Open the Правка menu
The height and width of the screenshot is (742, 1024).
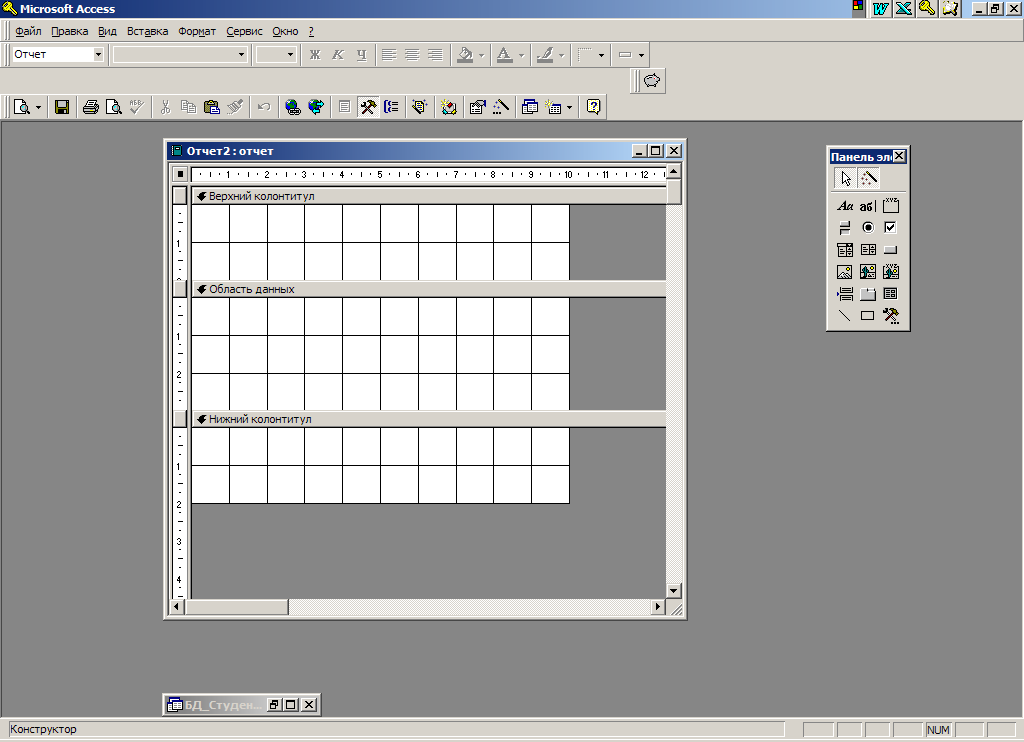(70, 31)
